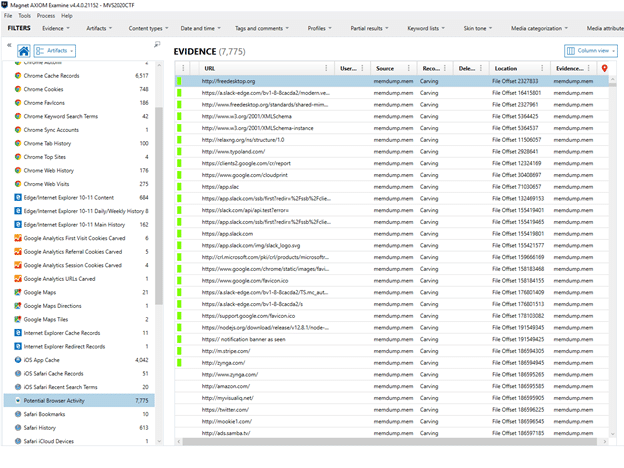
Task: Open the URL column options menu
Action: (x=326, y=68)
